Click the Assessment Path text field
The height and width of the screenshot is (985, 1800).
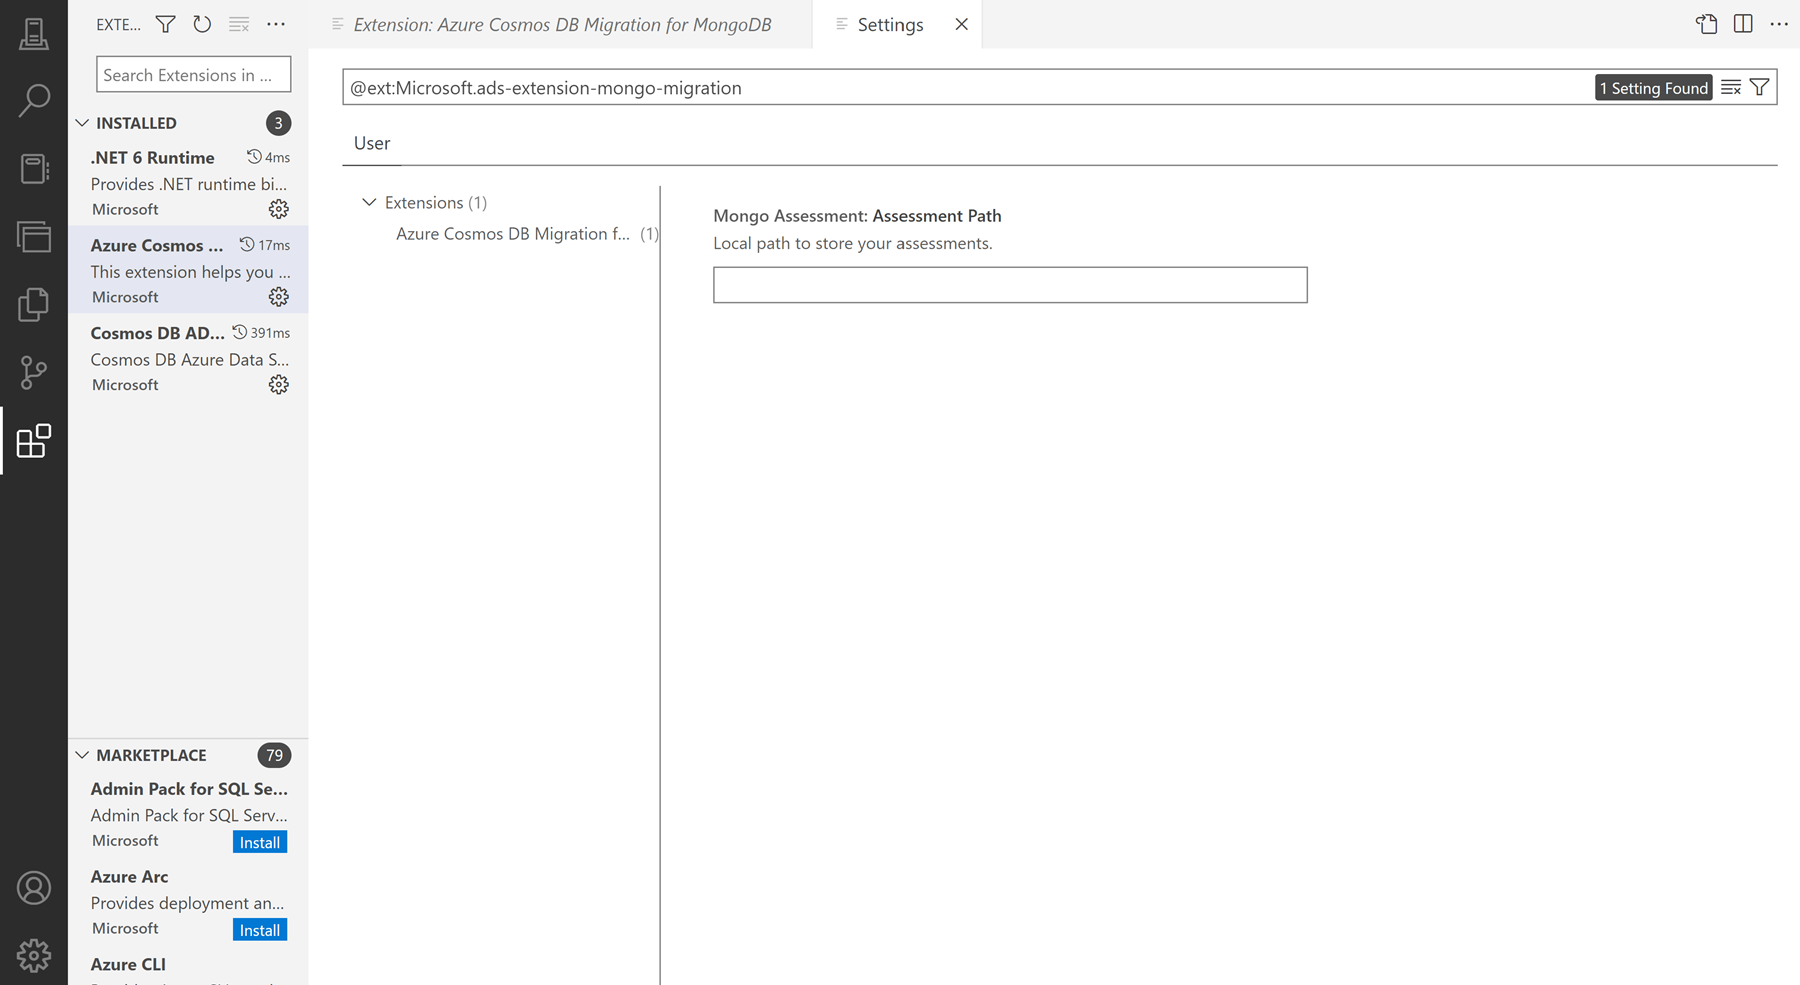click(x=1010, y=285)
